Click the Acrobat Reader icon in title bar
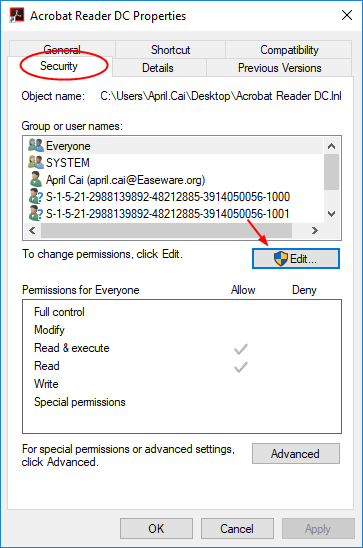Screen dimensions: 363x548 click(17, 15)
